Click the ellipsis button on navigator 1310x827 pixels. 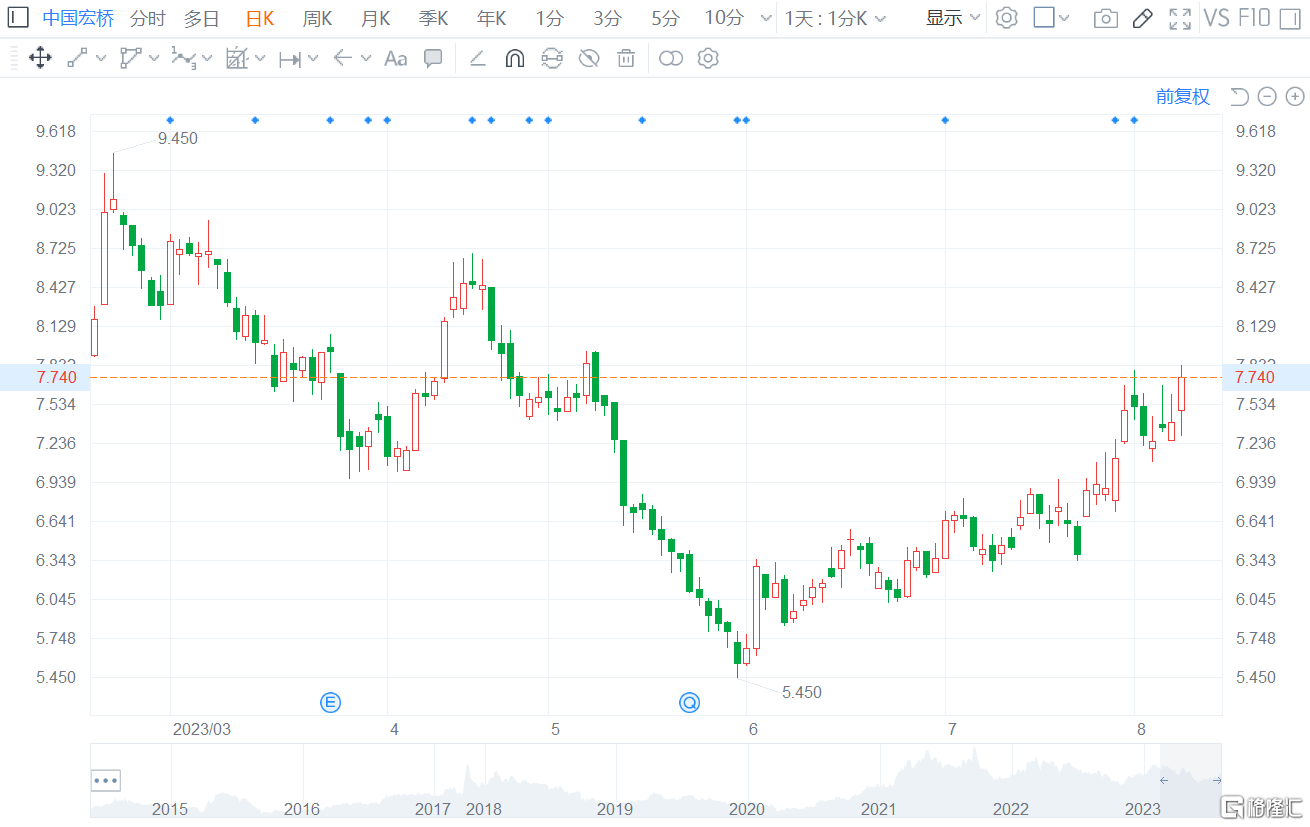pyautogui.click(x=106, y=780)
